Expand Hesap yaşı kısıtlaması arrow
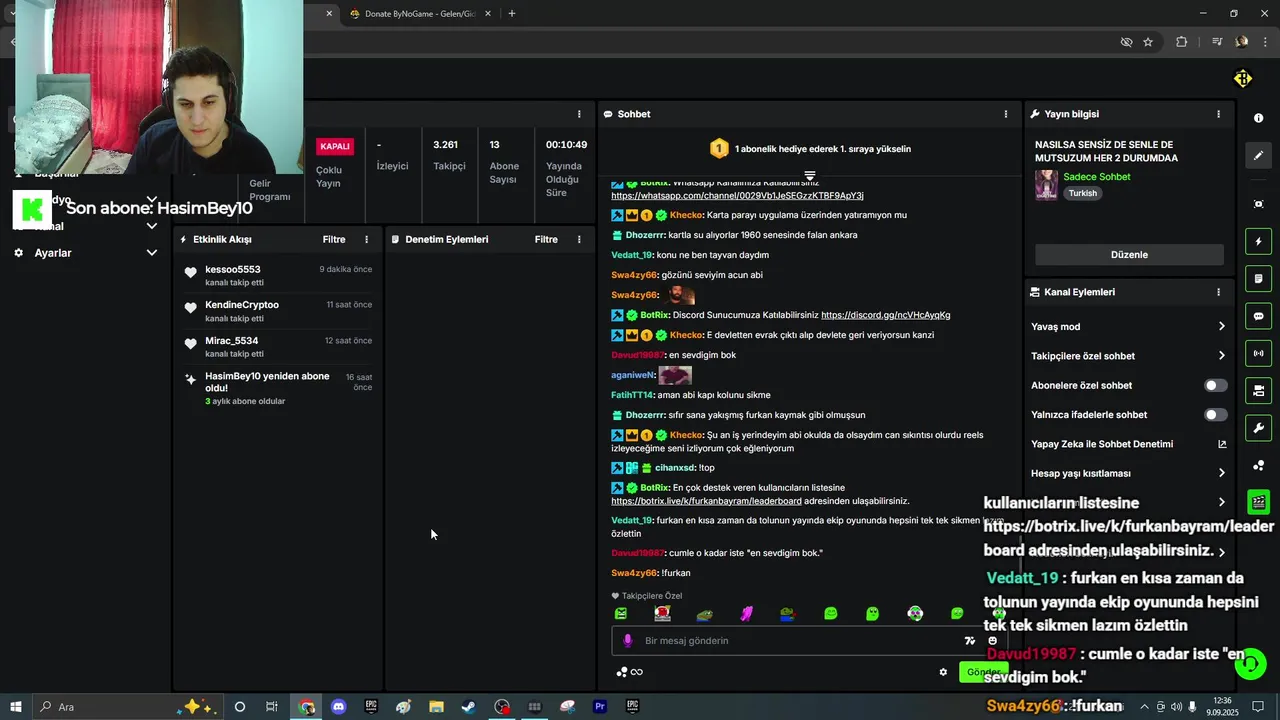This screenshot has width=1280, height=720. [1221, 473]
